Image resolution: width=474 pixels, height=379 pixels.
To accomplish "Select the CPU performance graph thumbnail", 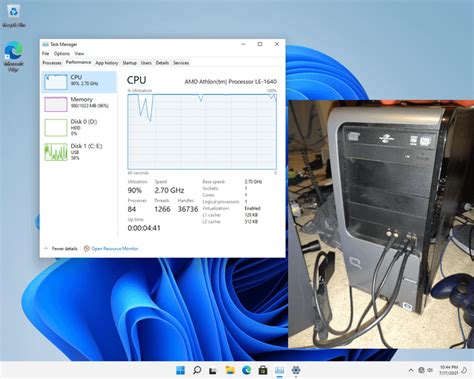I will coord(56,82).
